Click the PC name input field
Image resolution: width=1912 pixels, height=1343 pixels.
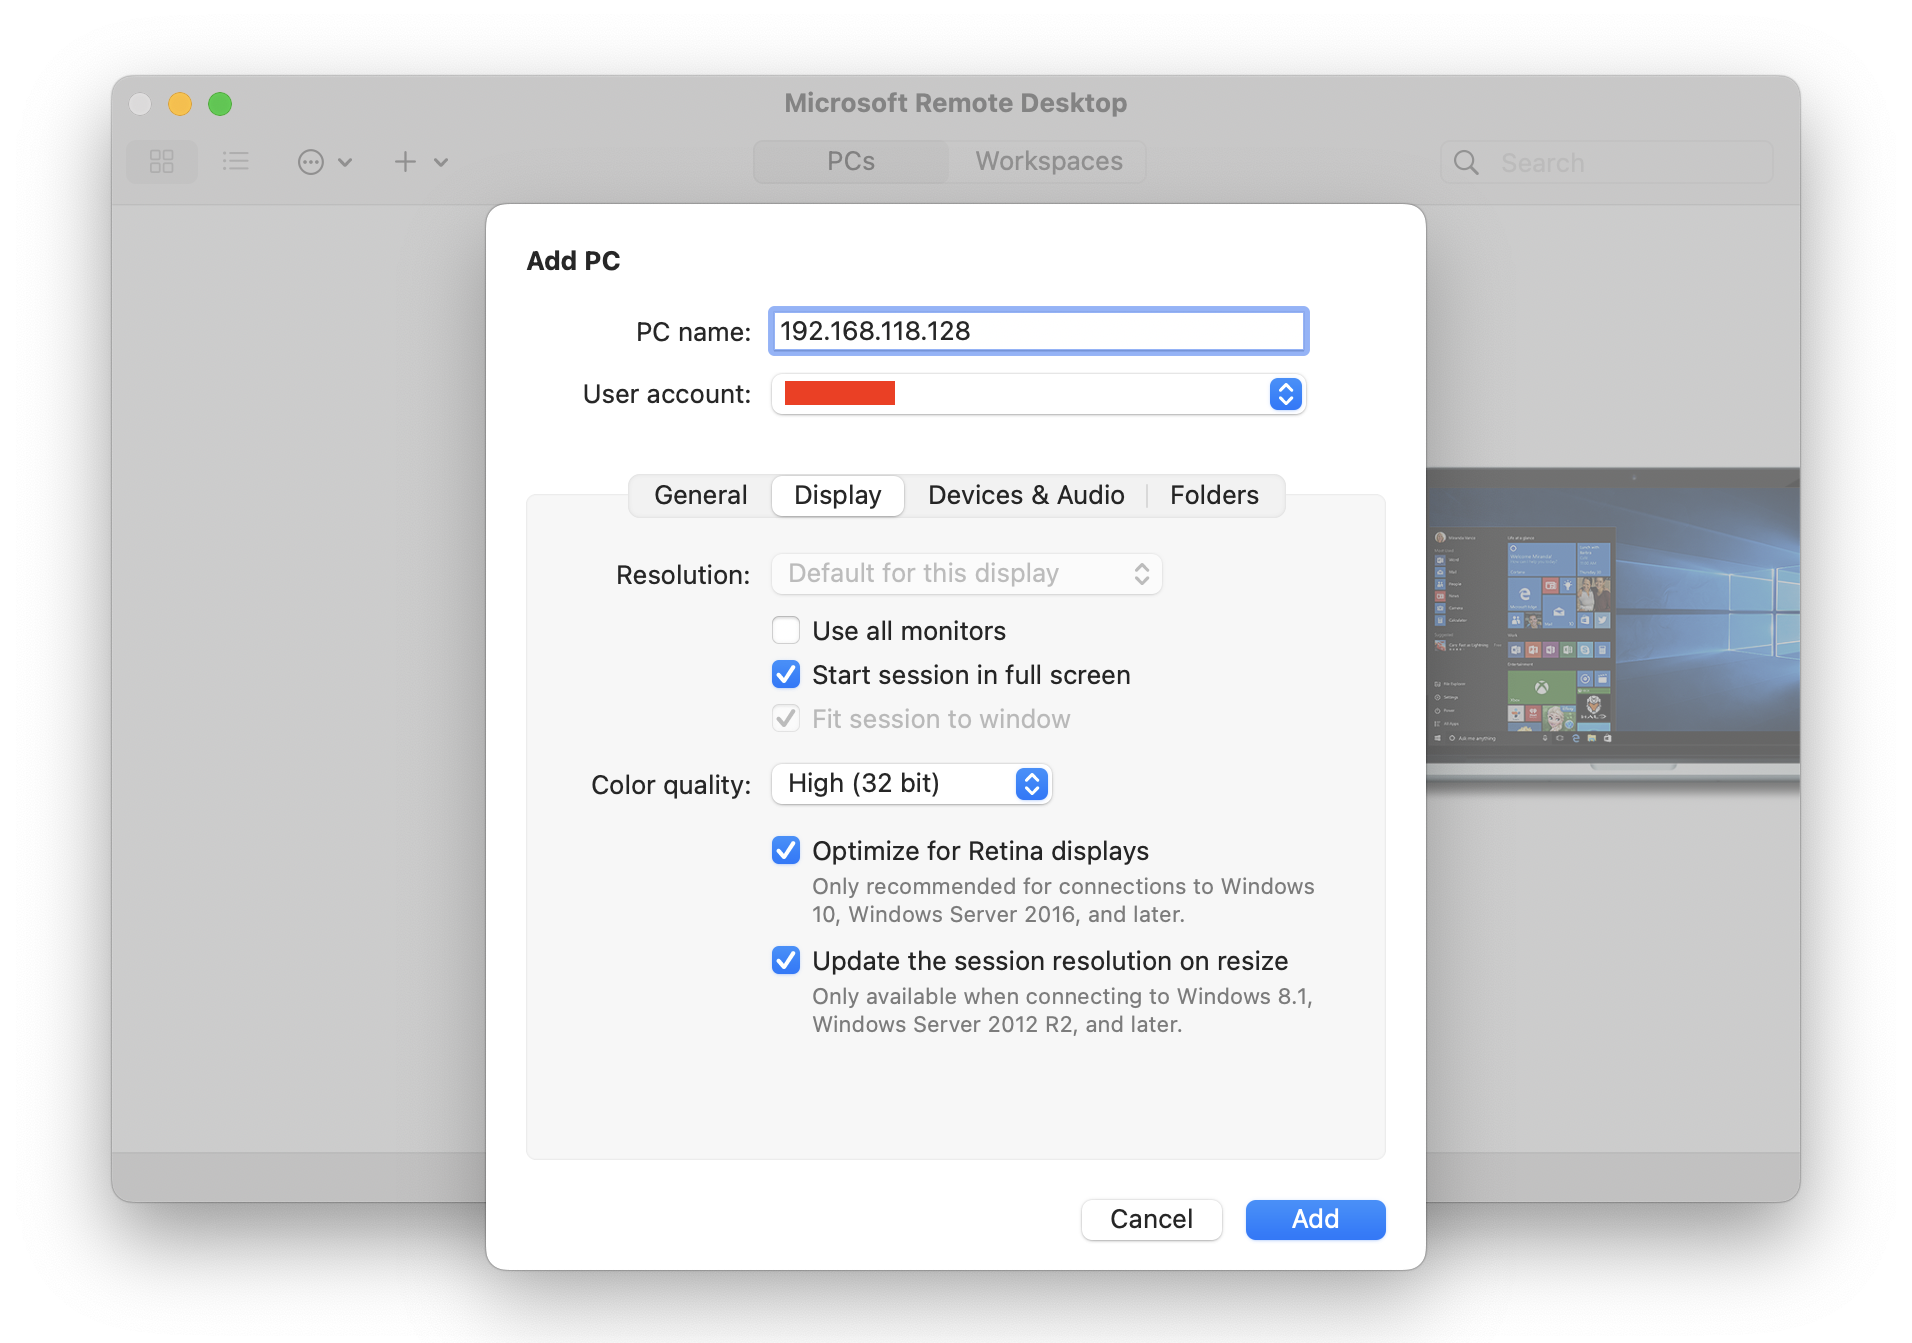1038,331
